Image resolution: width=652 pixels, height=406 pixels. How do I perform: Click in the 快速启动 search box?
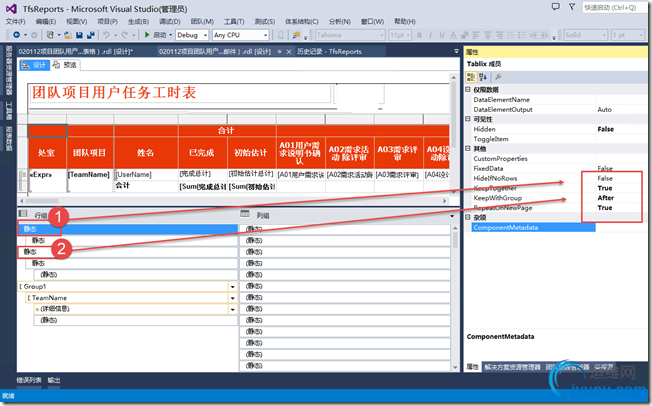pos(614,7)
